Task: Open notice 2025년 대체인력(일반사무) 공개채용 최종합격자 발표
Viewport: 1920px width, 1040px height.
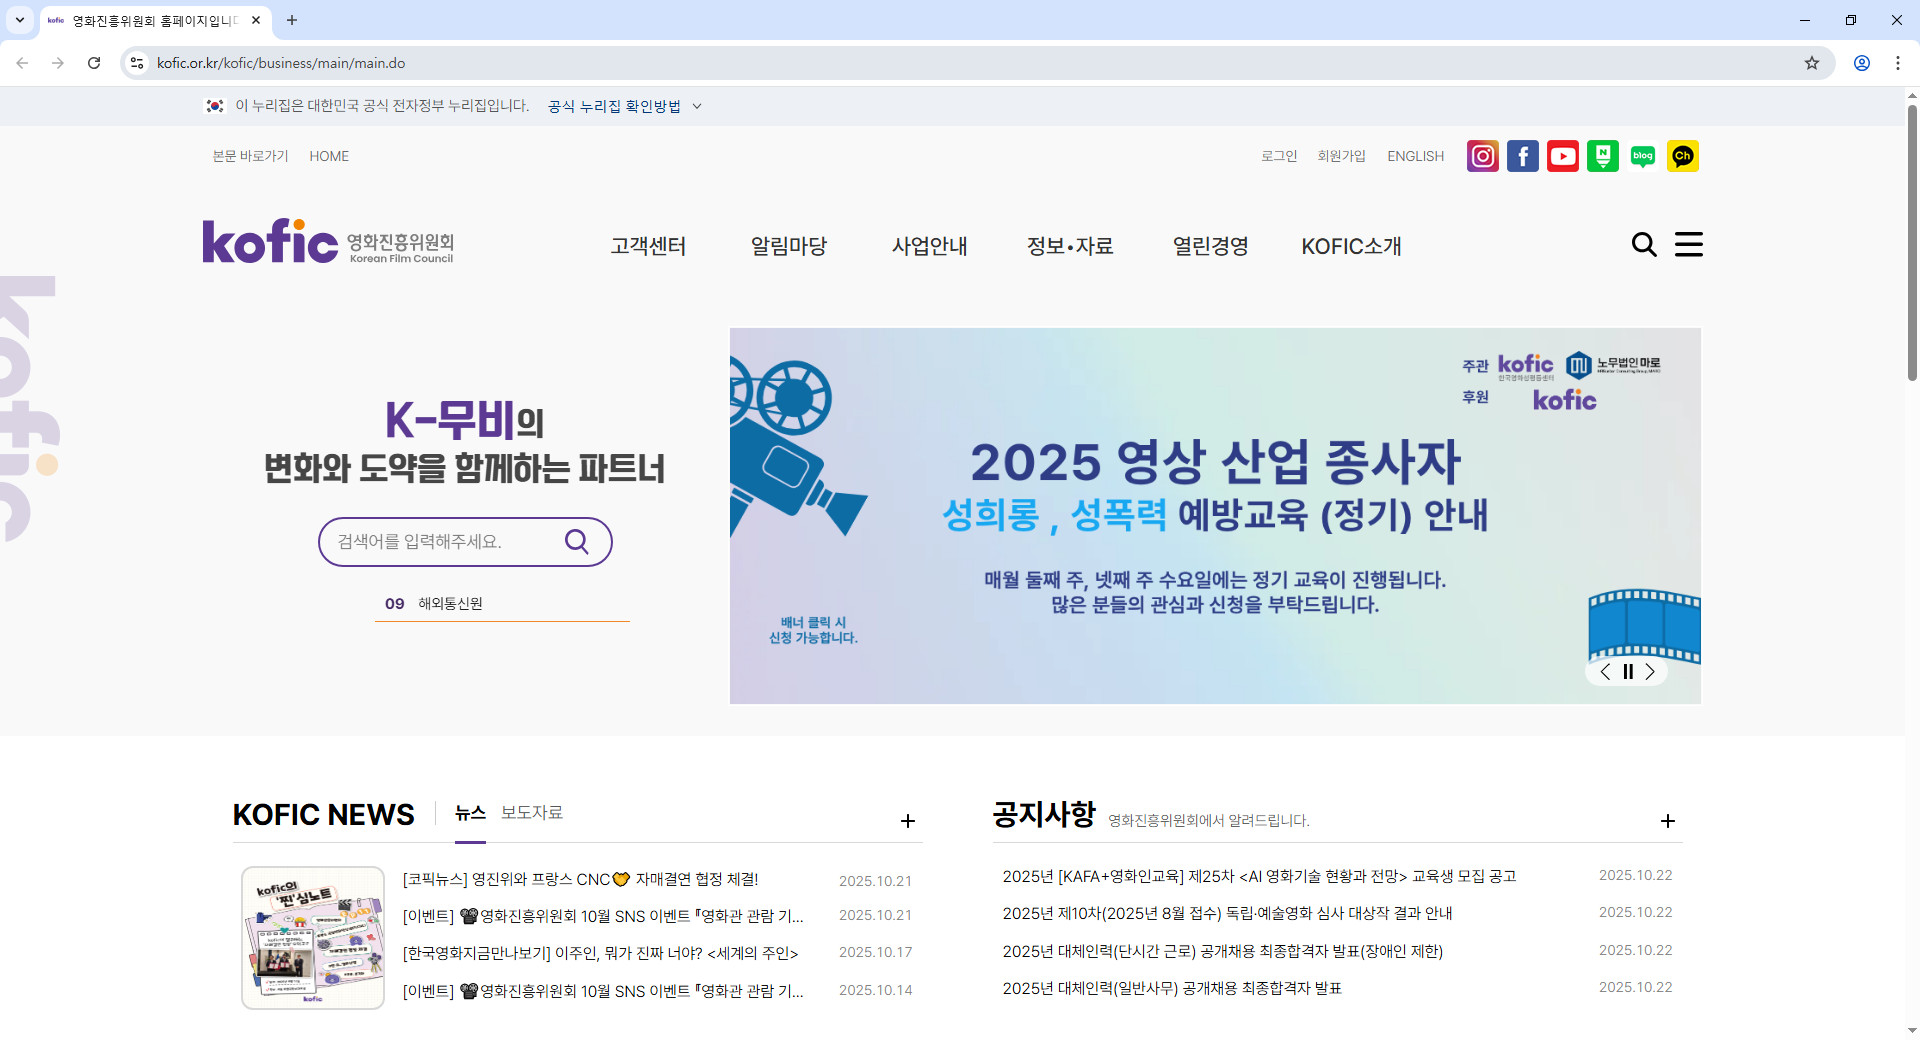Action: 1172,988
